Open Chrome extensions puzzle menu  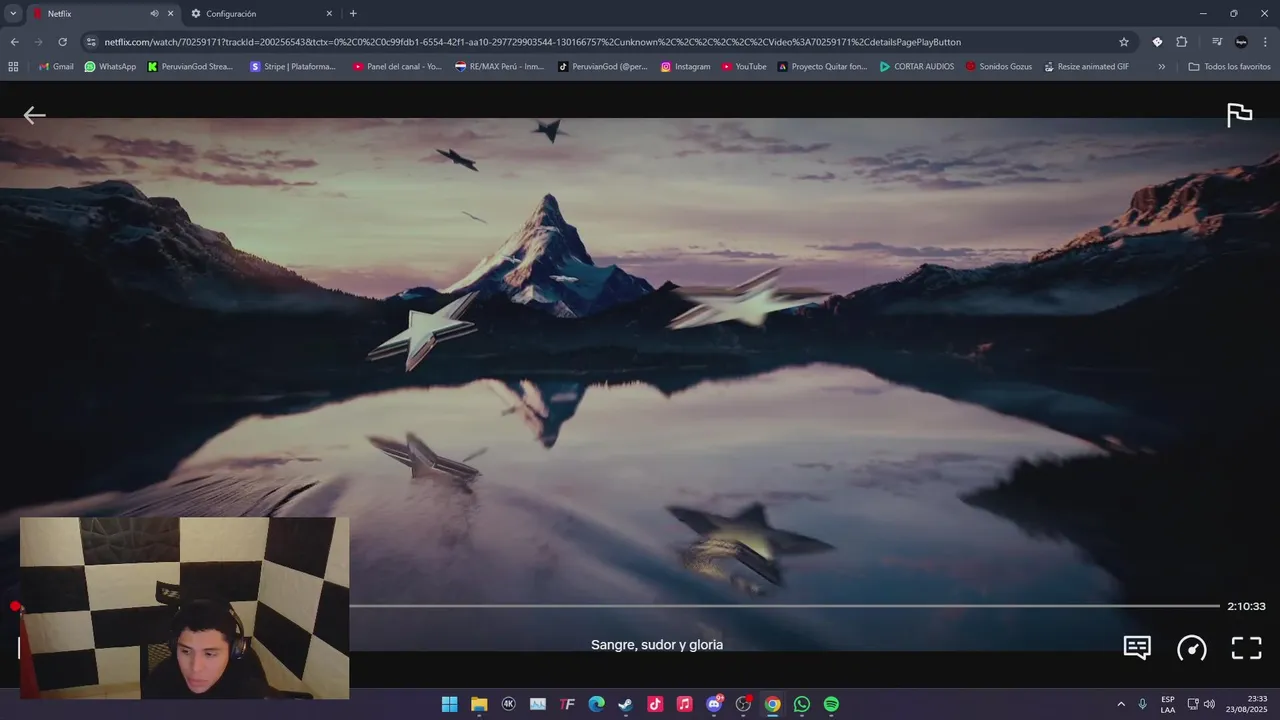pos(1181,42)
